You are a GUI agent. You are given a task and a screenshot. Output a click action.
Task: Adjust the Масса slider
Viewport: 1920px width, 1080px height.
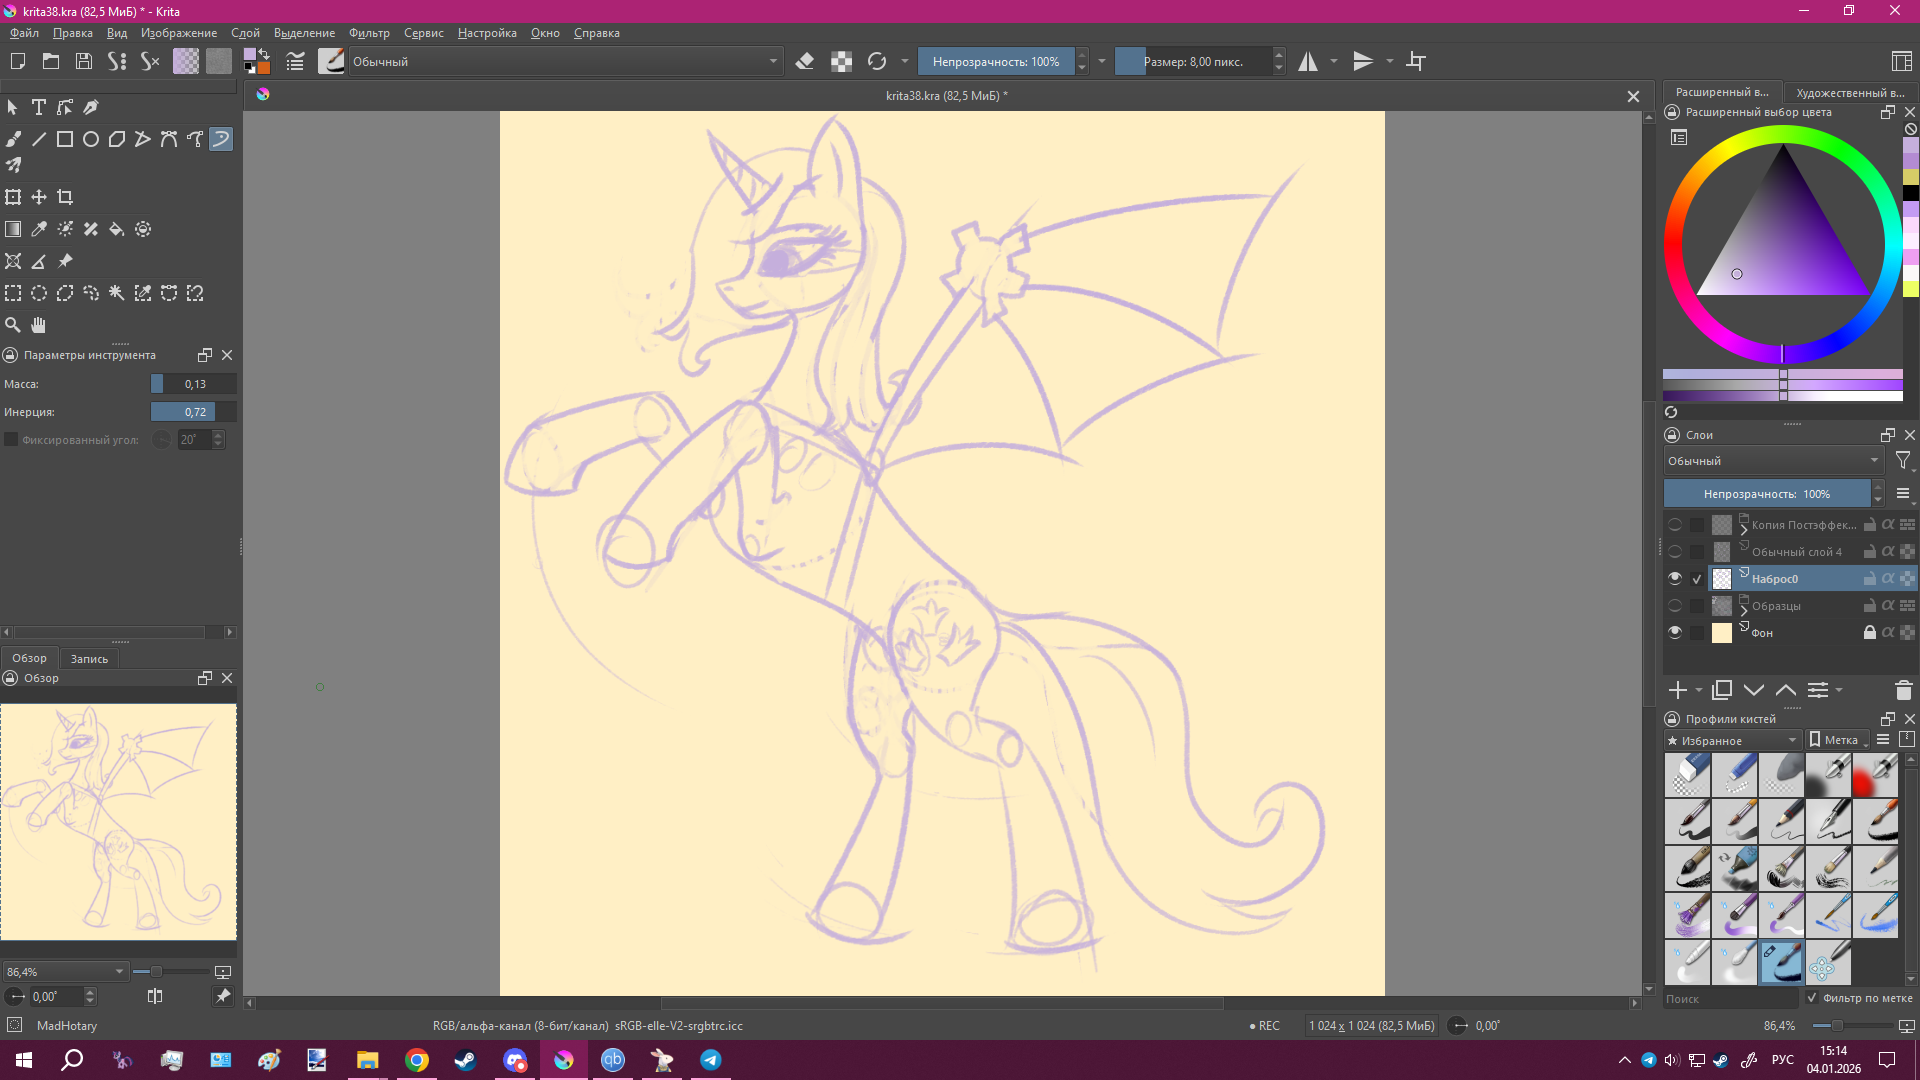193,384
